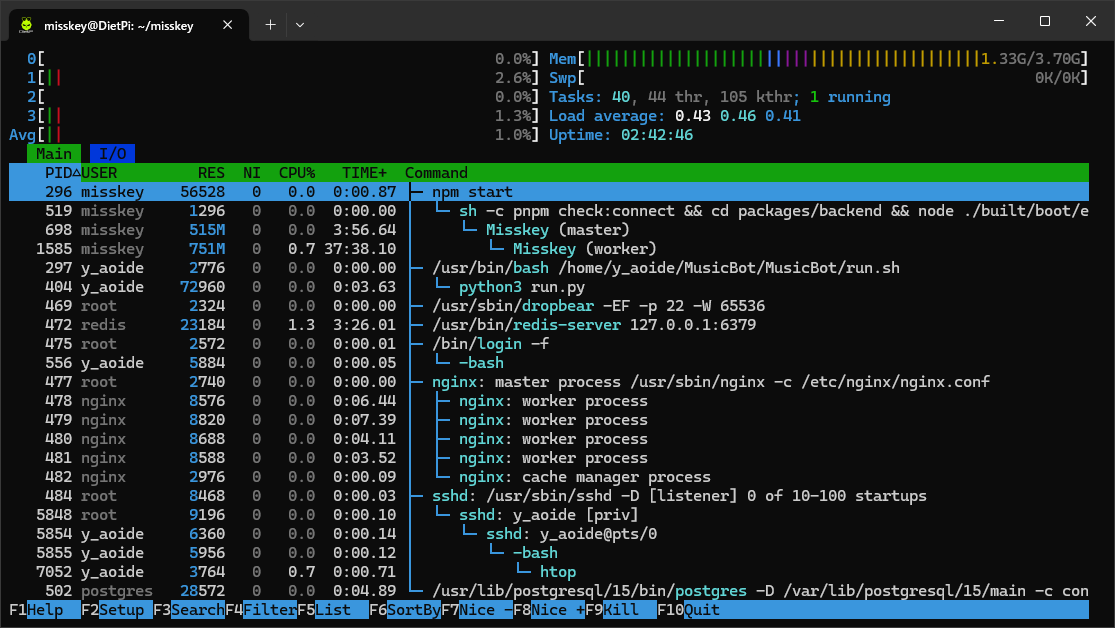The width and height of the screenshot is (1115, 628).
Task: Click the DietPi terminal tab icon
Action: (x=26, y=25)
